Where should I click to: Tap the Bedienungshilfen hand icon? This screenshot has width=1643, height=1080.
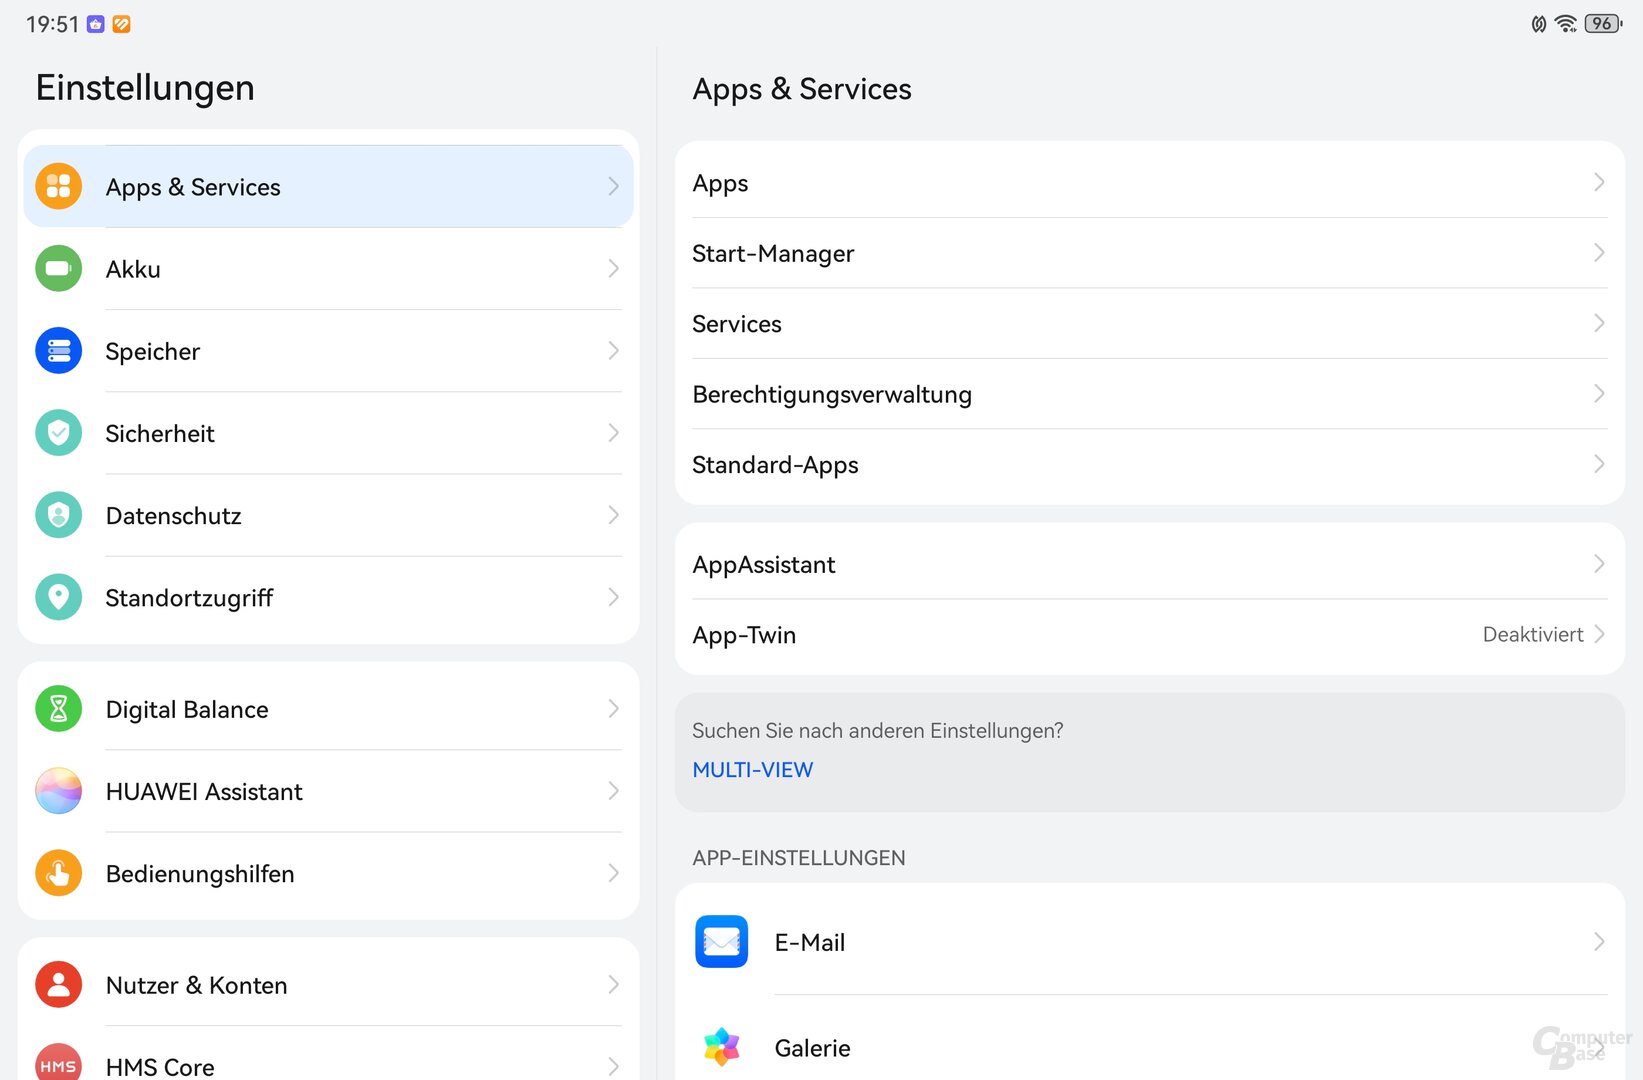[x=59, y=873]
